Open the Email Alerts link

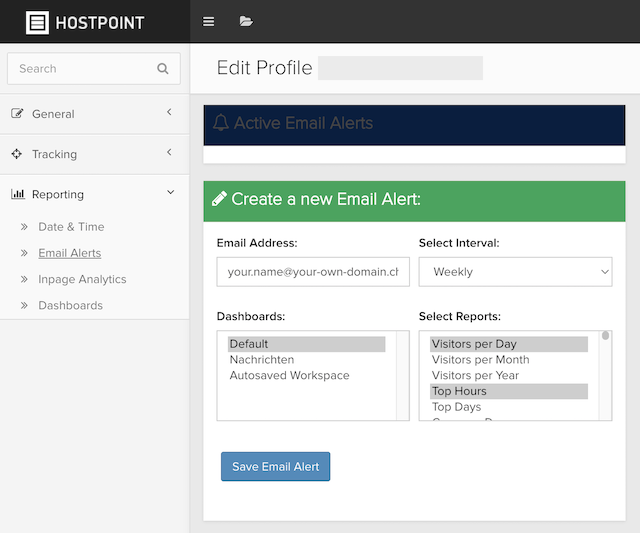point(70,253)
